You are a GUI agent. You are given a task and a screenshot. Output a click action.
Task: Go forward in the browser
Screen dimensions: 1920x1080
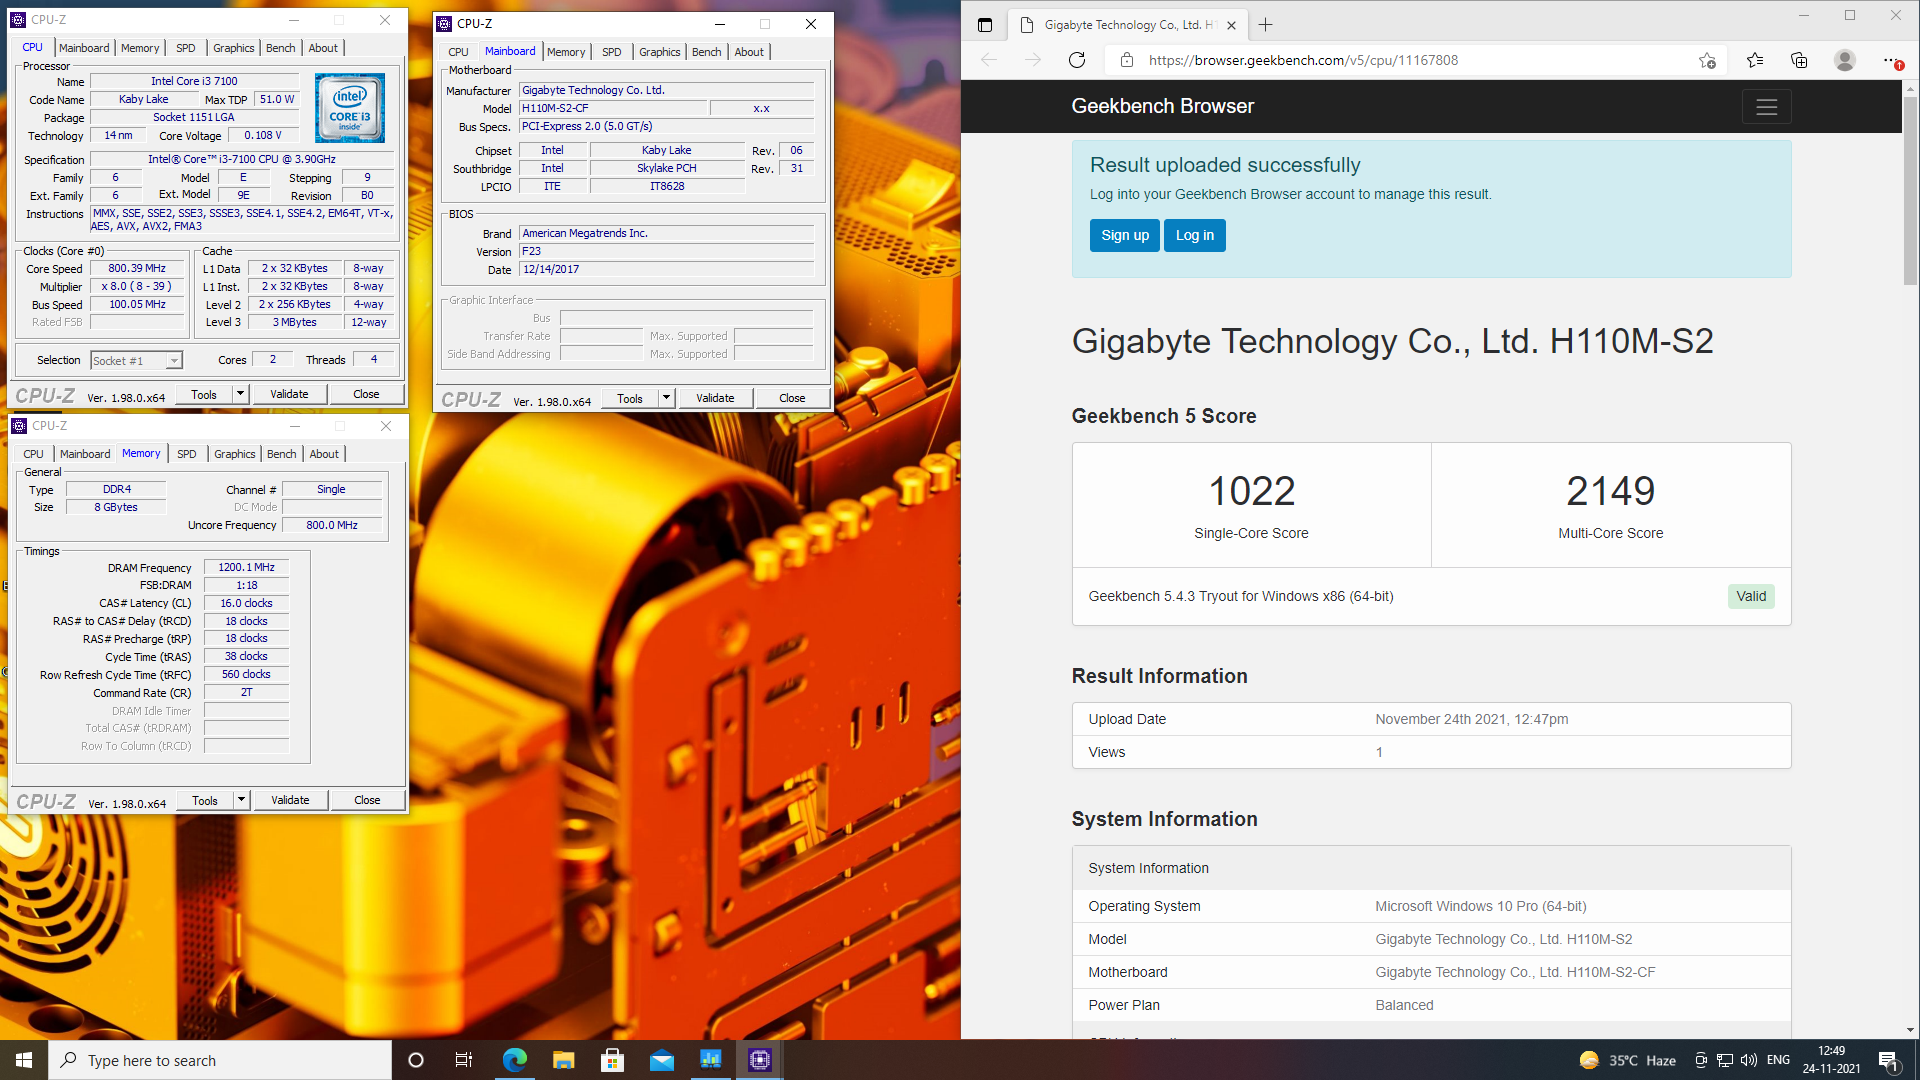[x=1033, y=60]
